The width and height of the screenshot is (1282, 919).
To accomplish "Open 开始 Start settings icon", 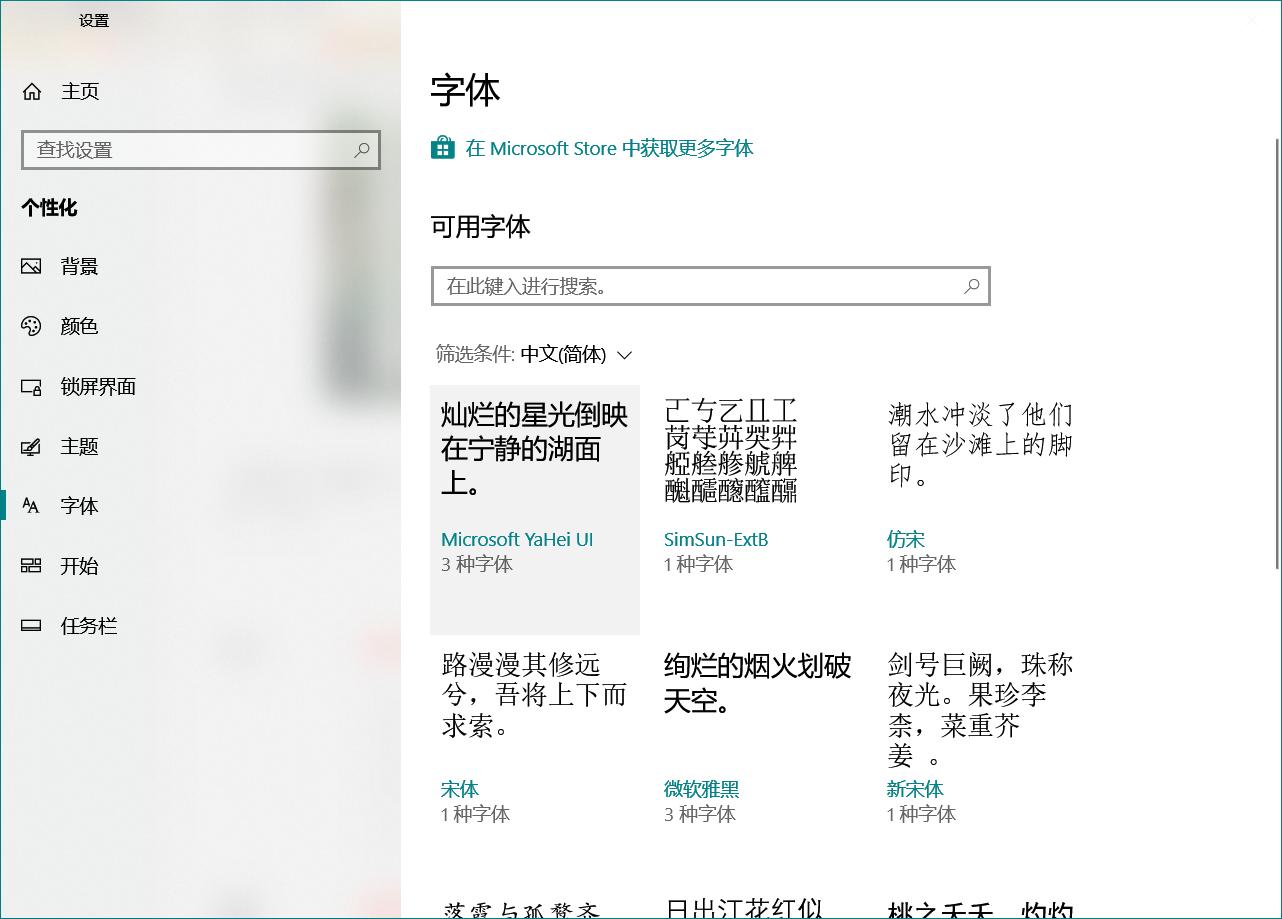I will click(31, 566).
